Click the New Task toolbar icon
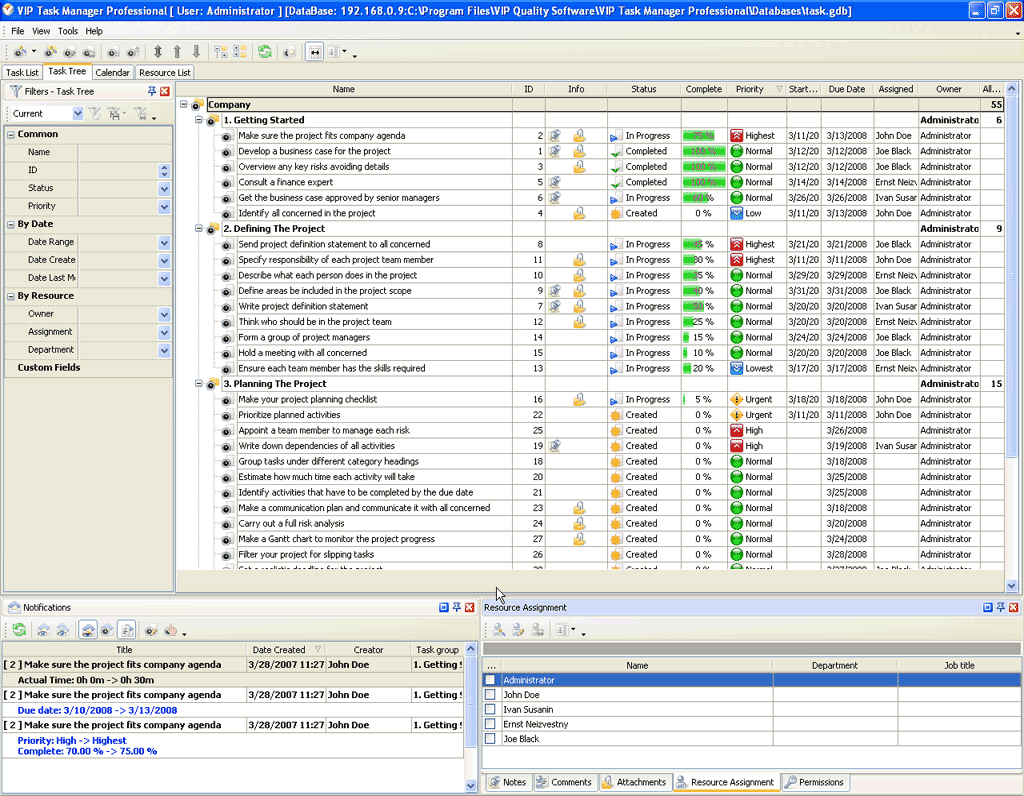The image size is (1024, 796). click(x=20, y=52)
